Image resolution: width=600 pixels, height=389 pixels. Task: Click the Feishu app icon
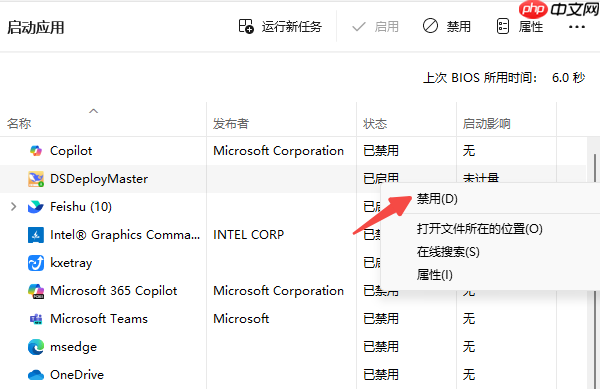coord(36,207)
